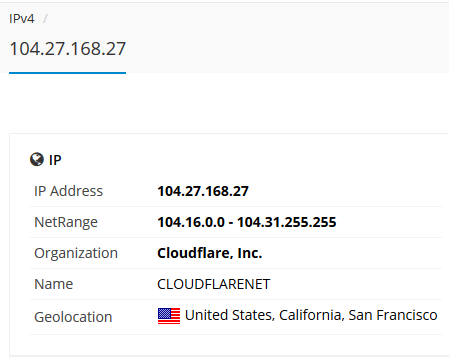Click the United States flag icon
The width and height of the screenshot is (449, 362).
(169, 316)
